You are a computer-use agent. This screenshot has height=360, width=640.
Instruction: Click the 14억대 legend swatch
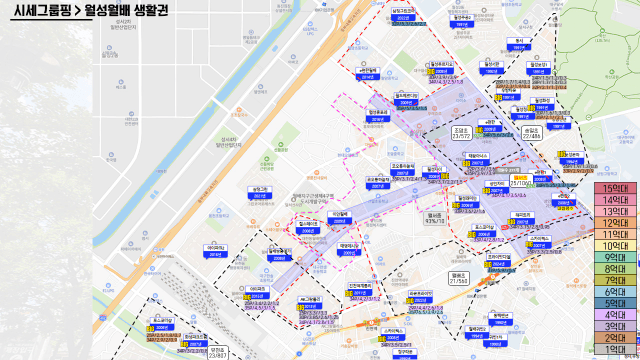(x=616, y=200)
